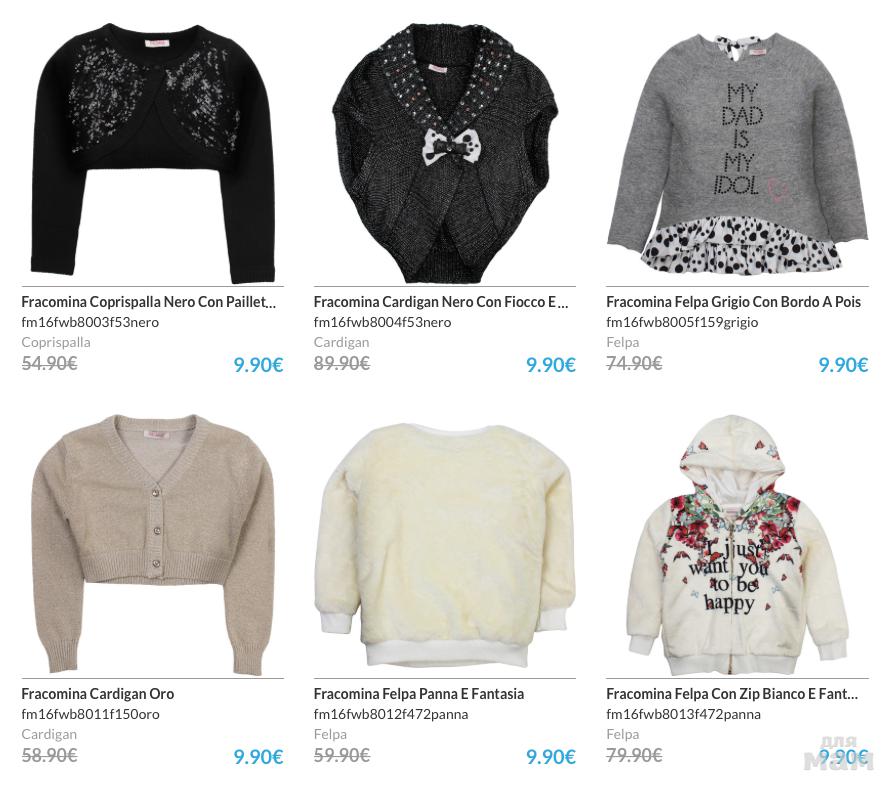Select product code fm16fwb8011f150oro
This screenshot has width=889, height=785.
coord(90,714)
